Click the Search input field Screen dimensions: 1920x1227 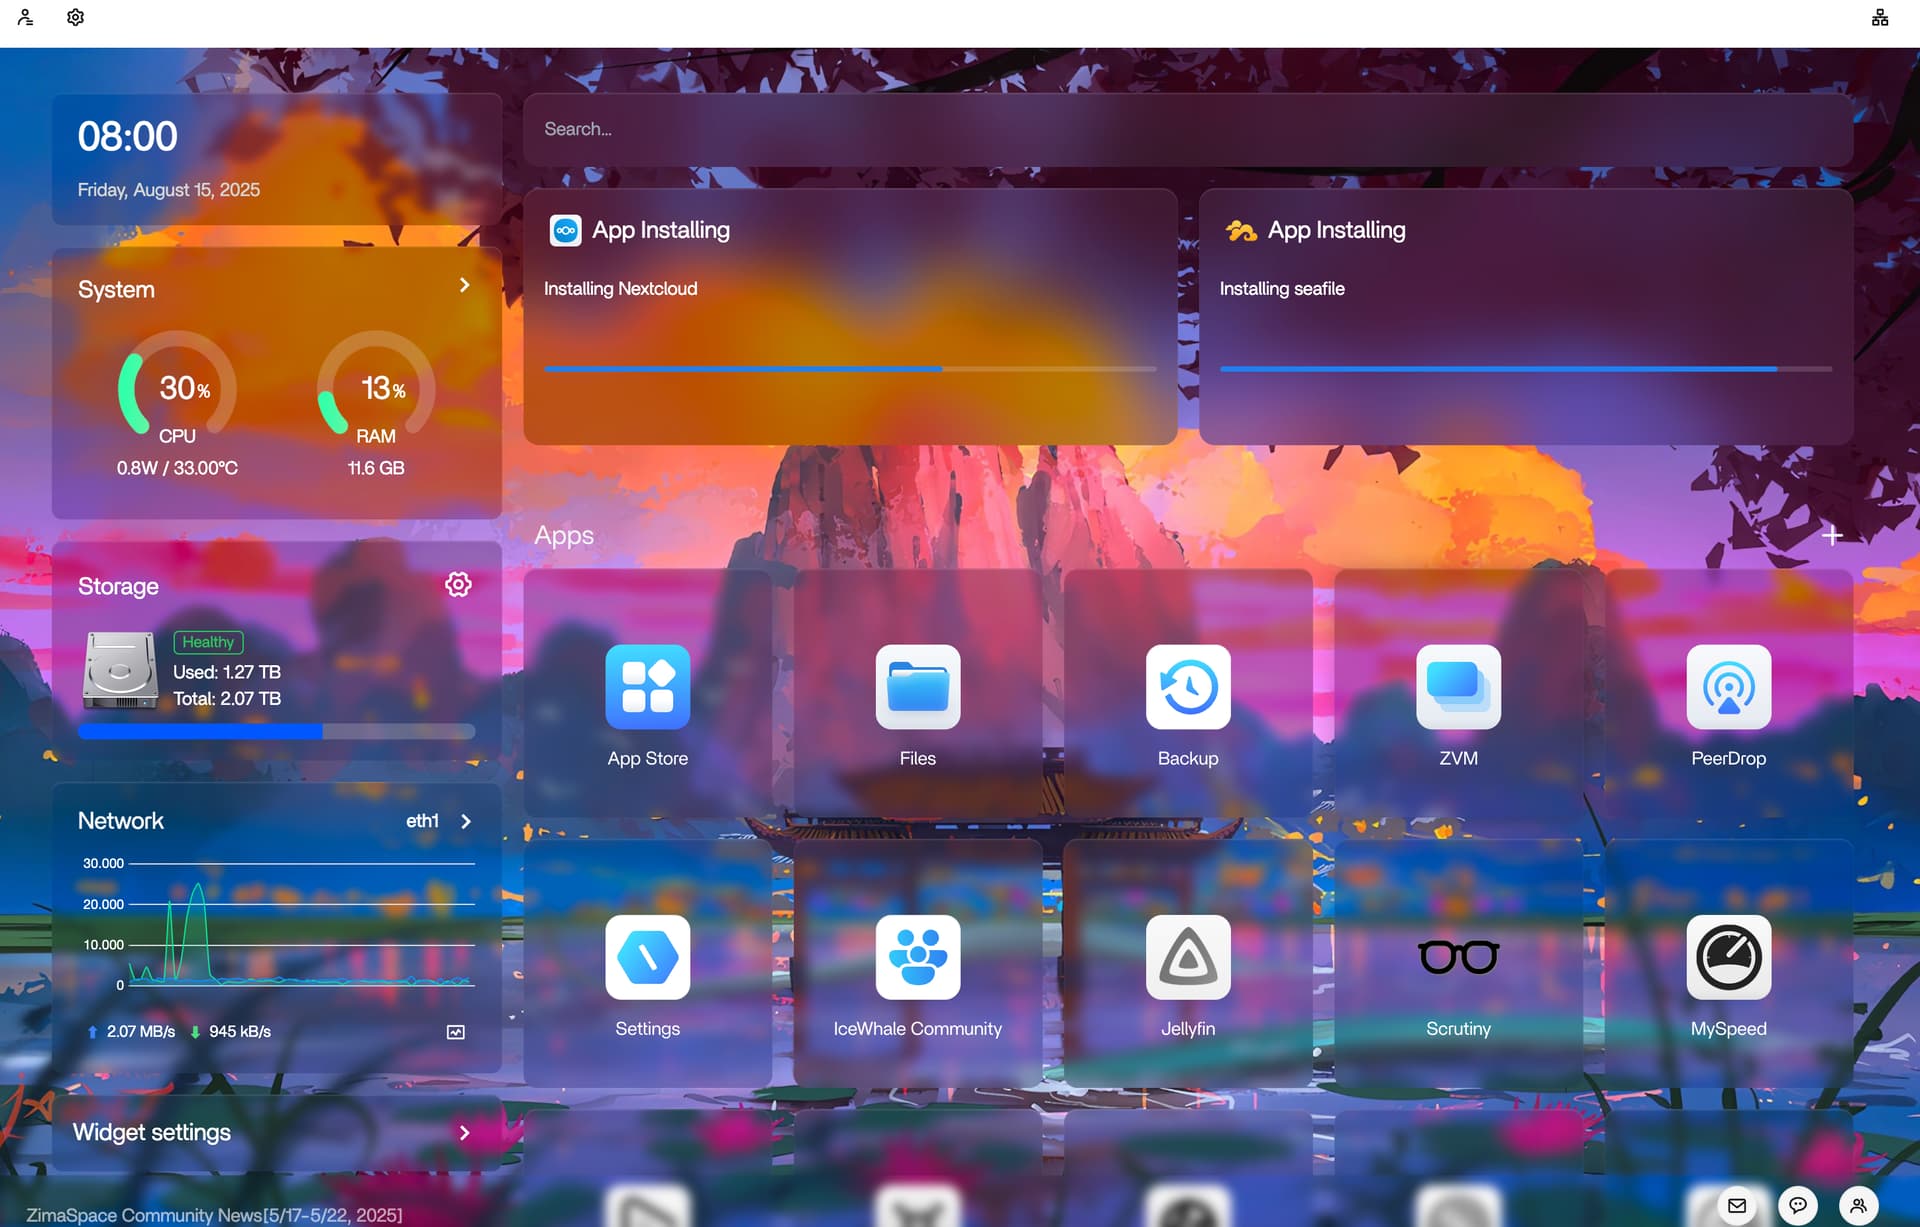pos(1187,129)
